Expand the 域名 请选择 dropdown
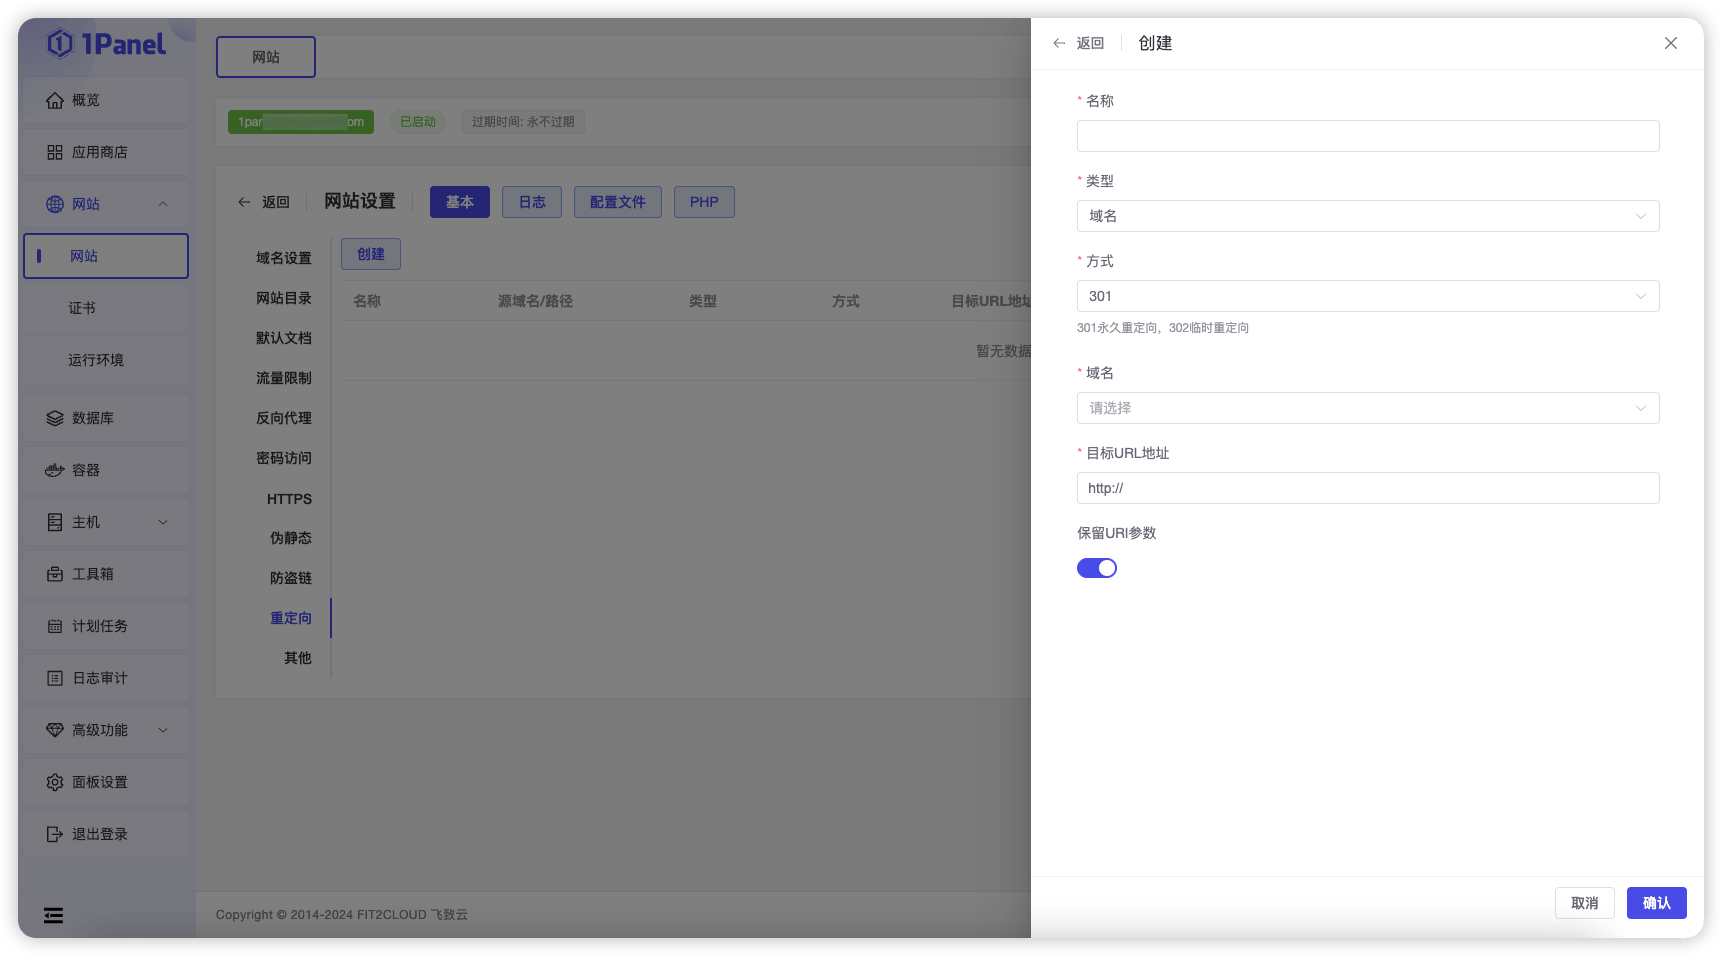Screen dimensions: 1722x956 click(1367, 408)
